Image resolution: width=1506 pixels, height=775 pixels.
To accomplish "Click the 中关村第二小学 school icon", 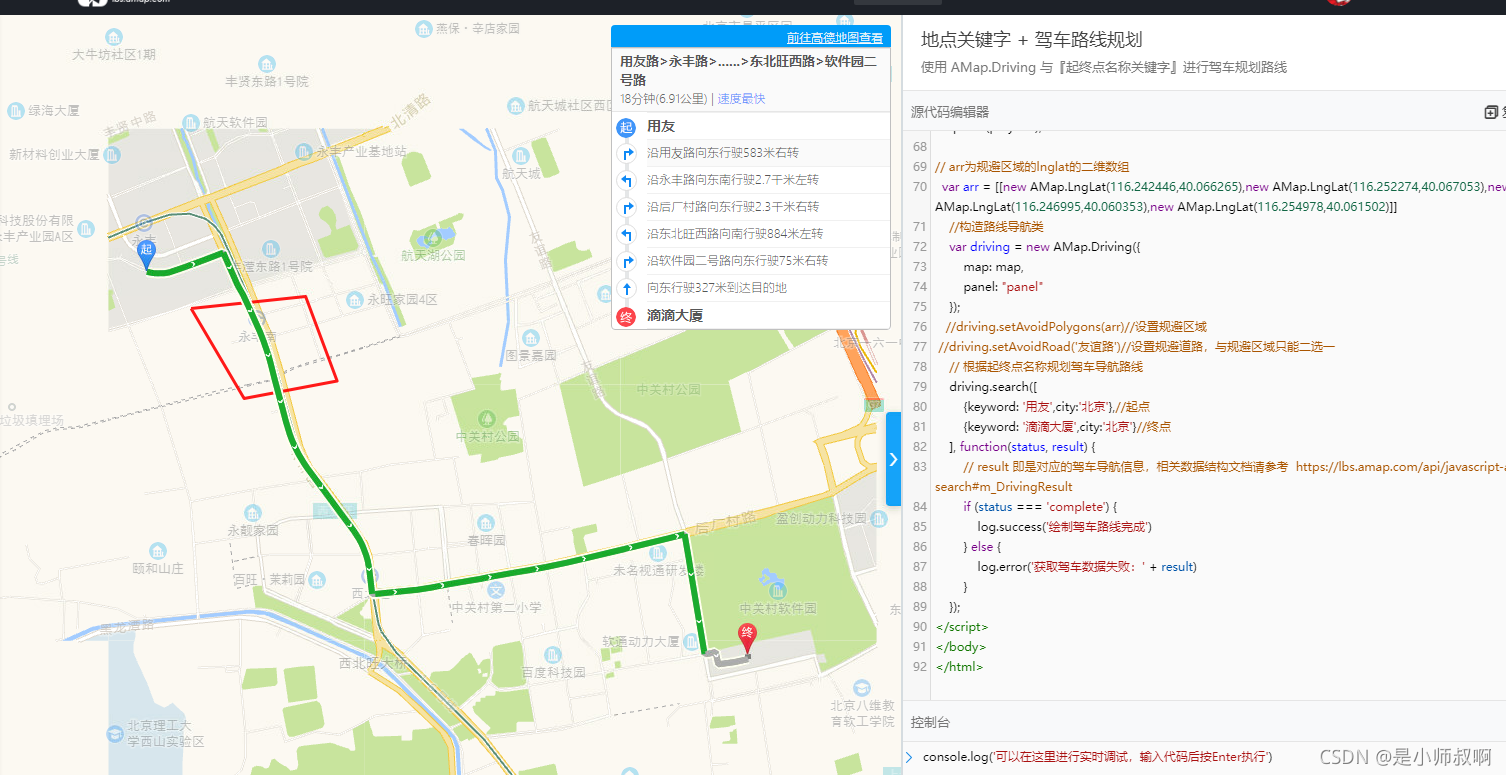I will point(495,590).
